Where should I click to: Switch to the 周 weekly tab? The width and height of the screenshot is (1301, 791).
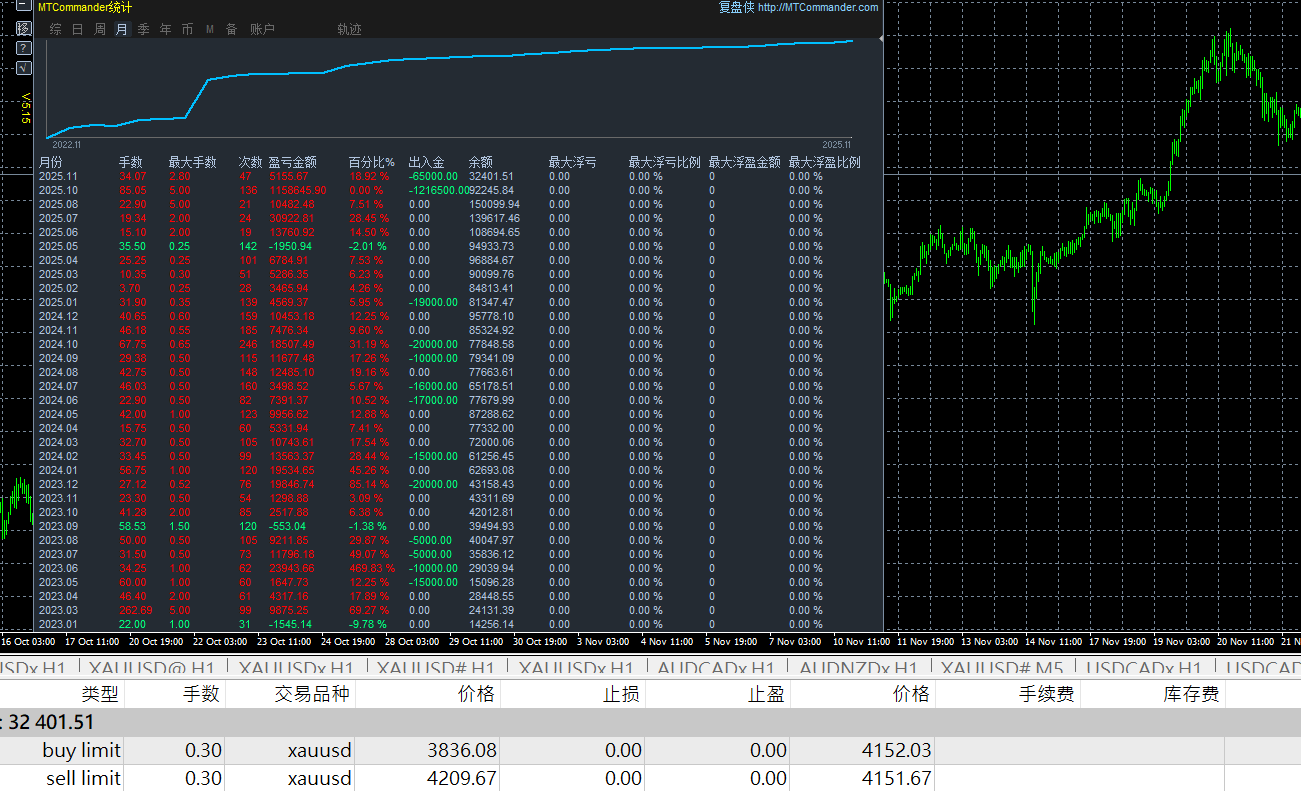[100, 30]
